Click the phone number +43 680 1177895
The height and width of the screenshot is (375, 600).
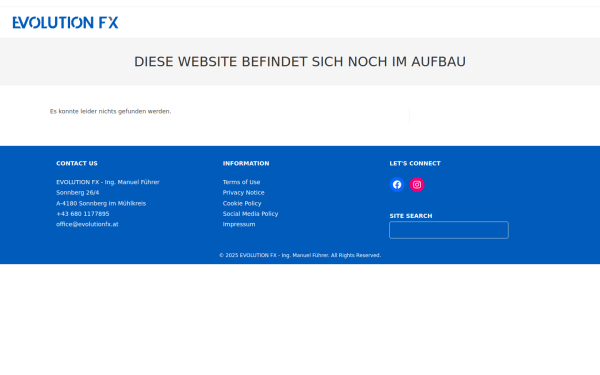coord(83,214)
